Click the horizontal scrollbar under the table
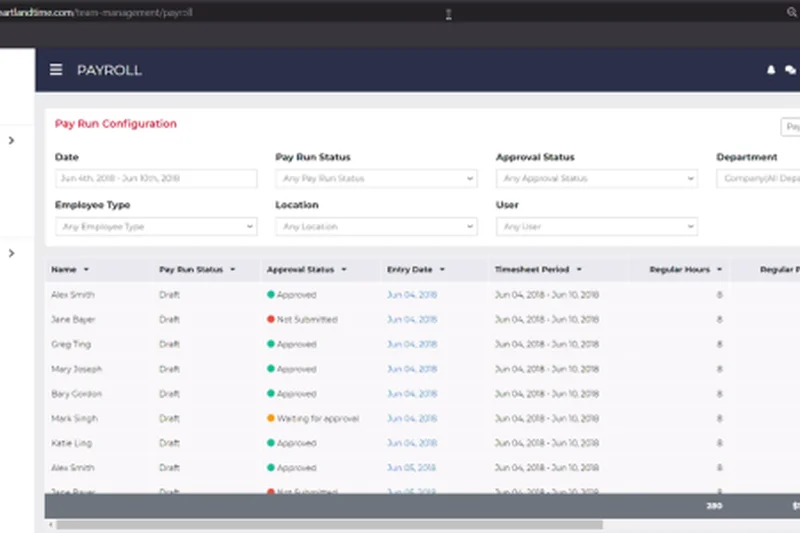This screenshot has width=800, height=533. [330, 524]
